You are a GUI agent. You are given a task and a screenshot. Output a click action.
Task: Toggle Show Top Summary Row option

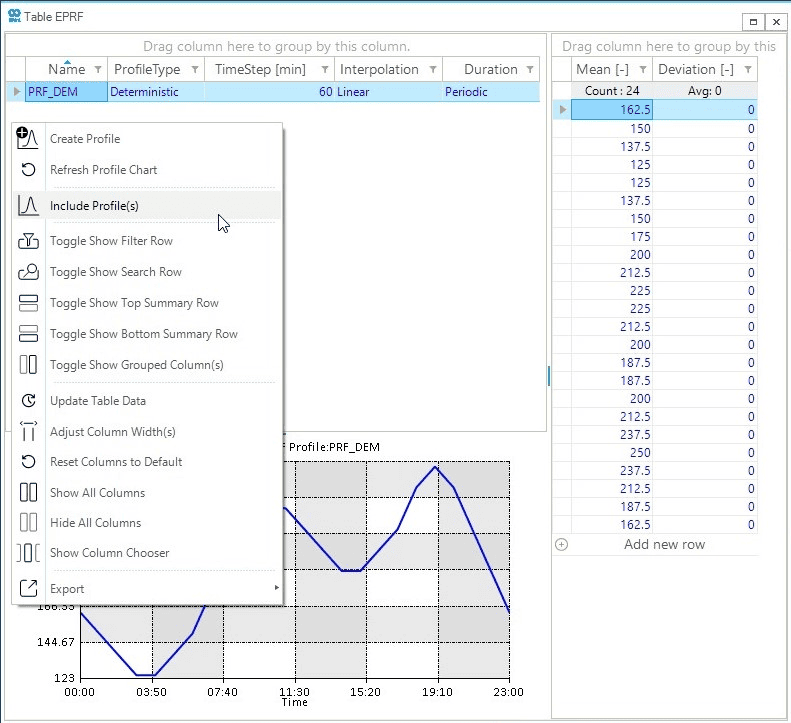134,303
